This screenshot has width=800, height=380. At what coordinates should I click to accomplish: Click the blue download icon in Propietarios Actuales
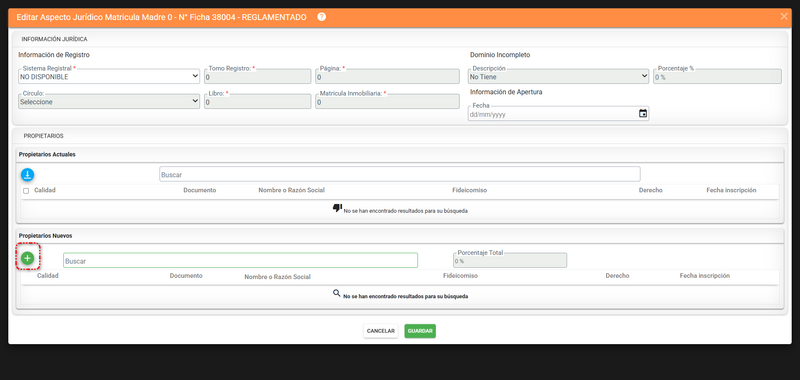coord(27,175)
